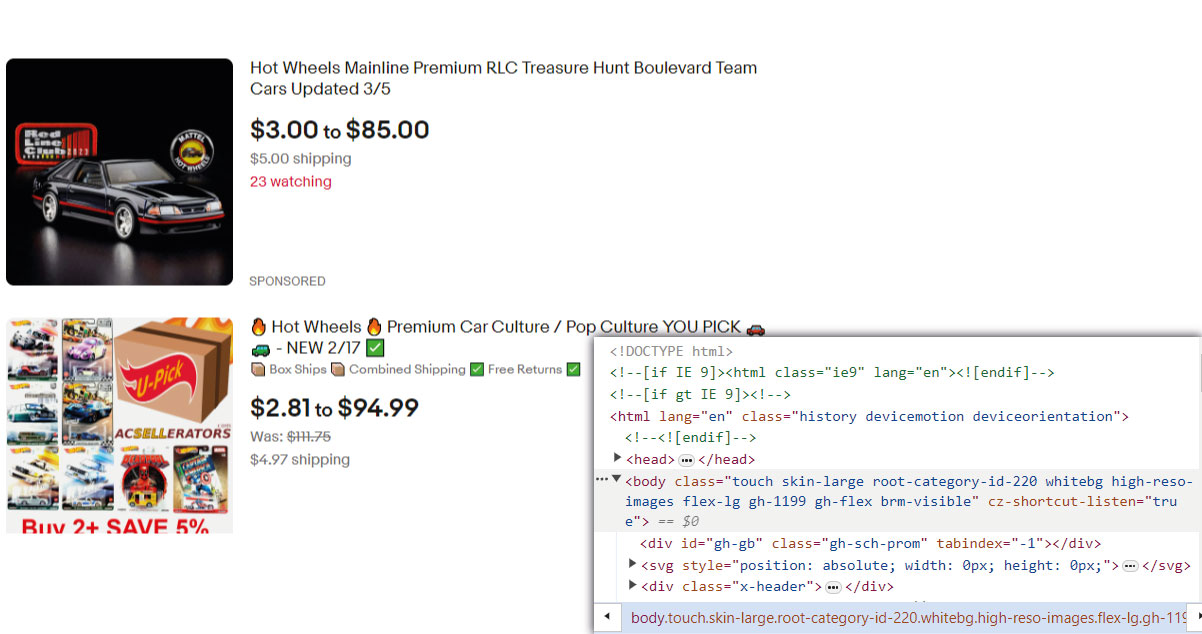The height and width of the screenshot is (634, 1202).
Task: Click the ellipsis inside the x-header div
Action: tap(833, 586)
